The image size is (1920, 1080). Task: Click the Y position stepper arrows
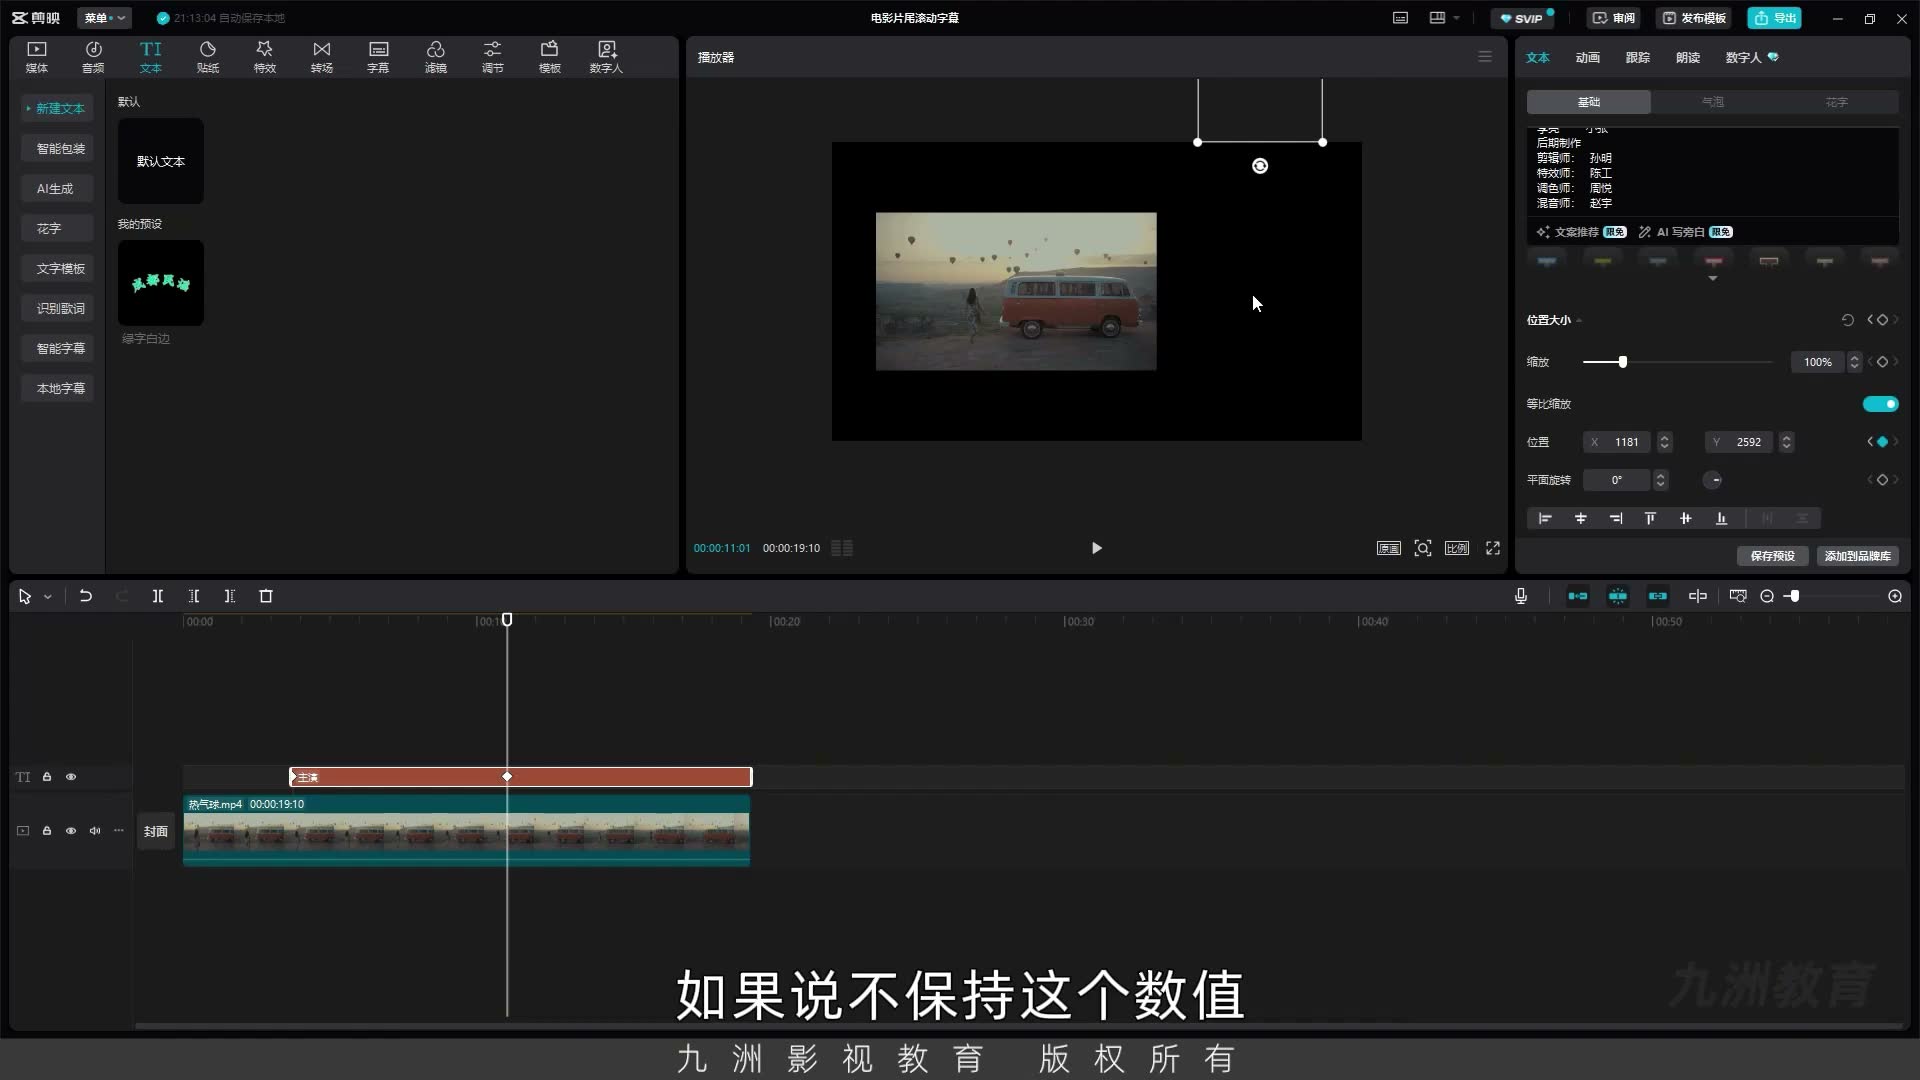[1787, 442]
